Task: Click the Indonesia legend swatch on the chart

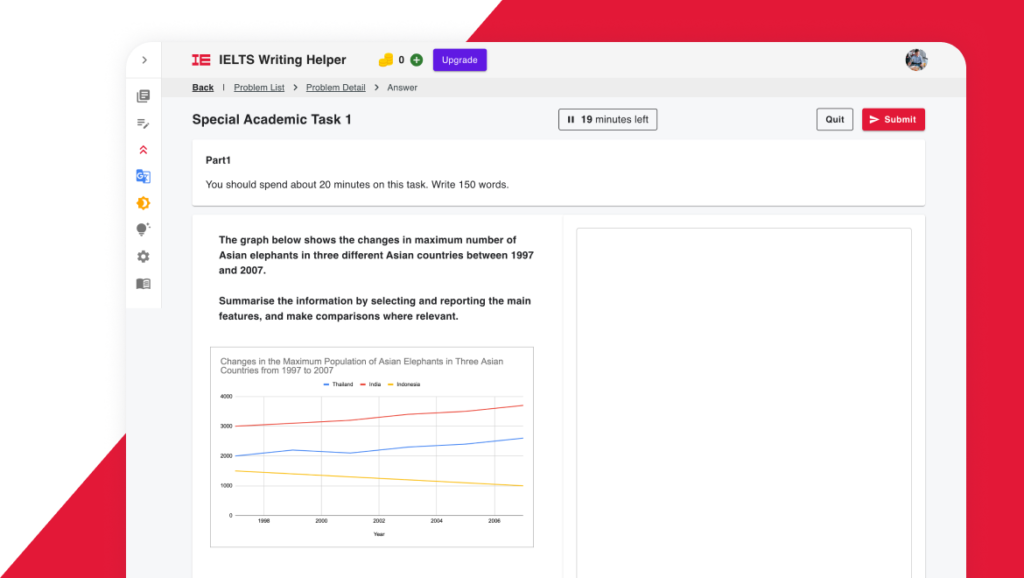Action: (390, 384)
